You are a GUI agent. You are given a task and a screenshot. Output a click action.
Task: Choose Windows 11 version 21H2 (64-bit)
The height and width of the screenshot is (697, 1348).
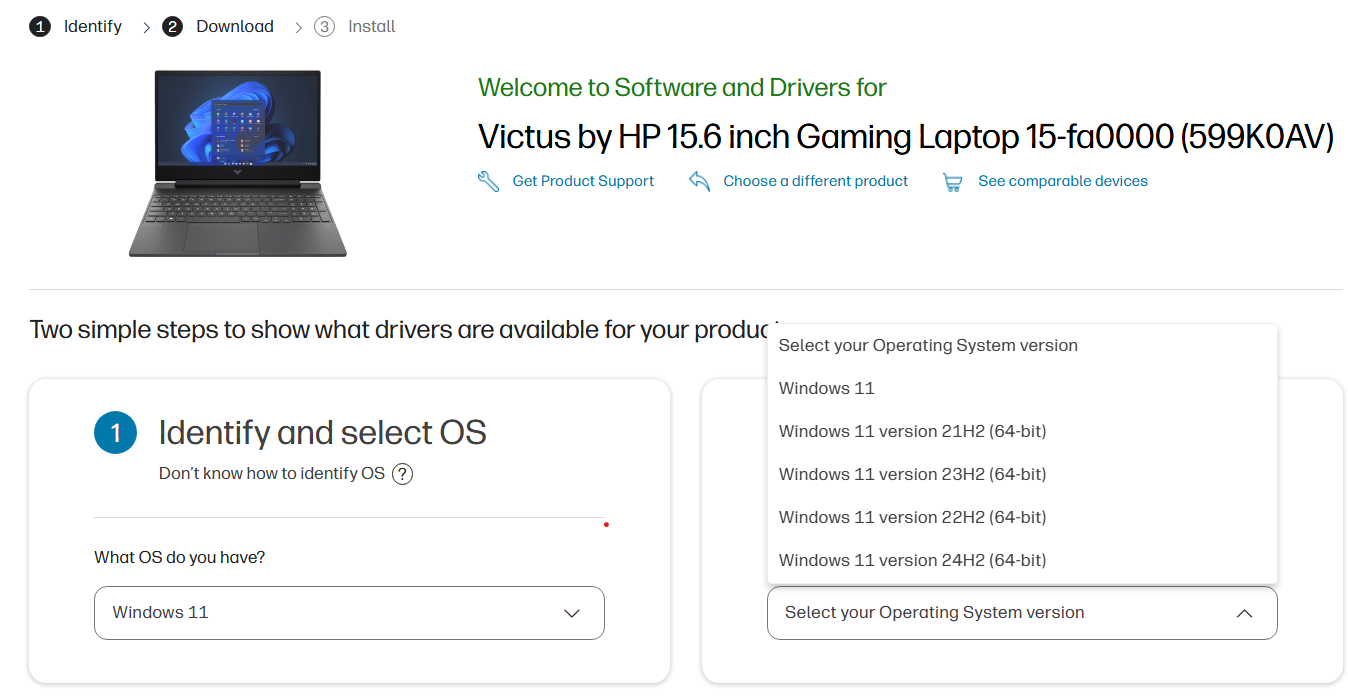[x=1022, y=432]
